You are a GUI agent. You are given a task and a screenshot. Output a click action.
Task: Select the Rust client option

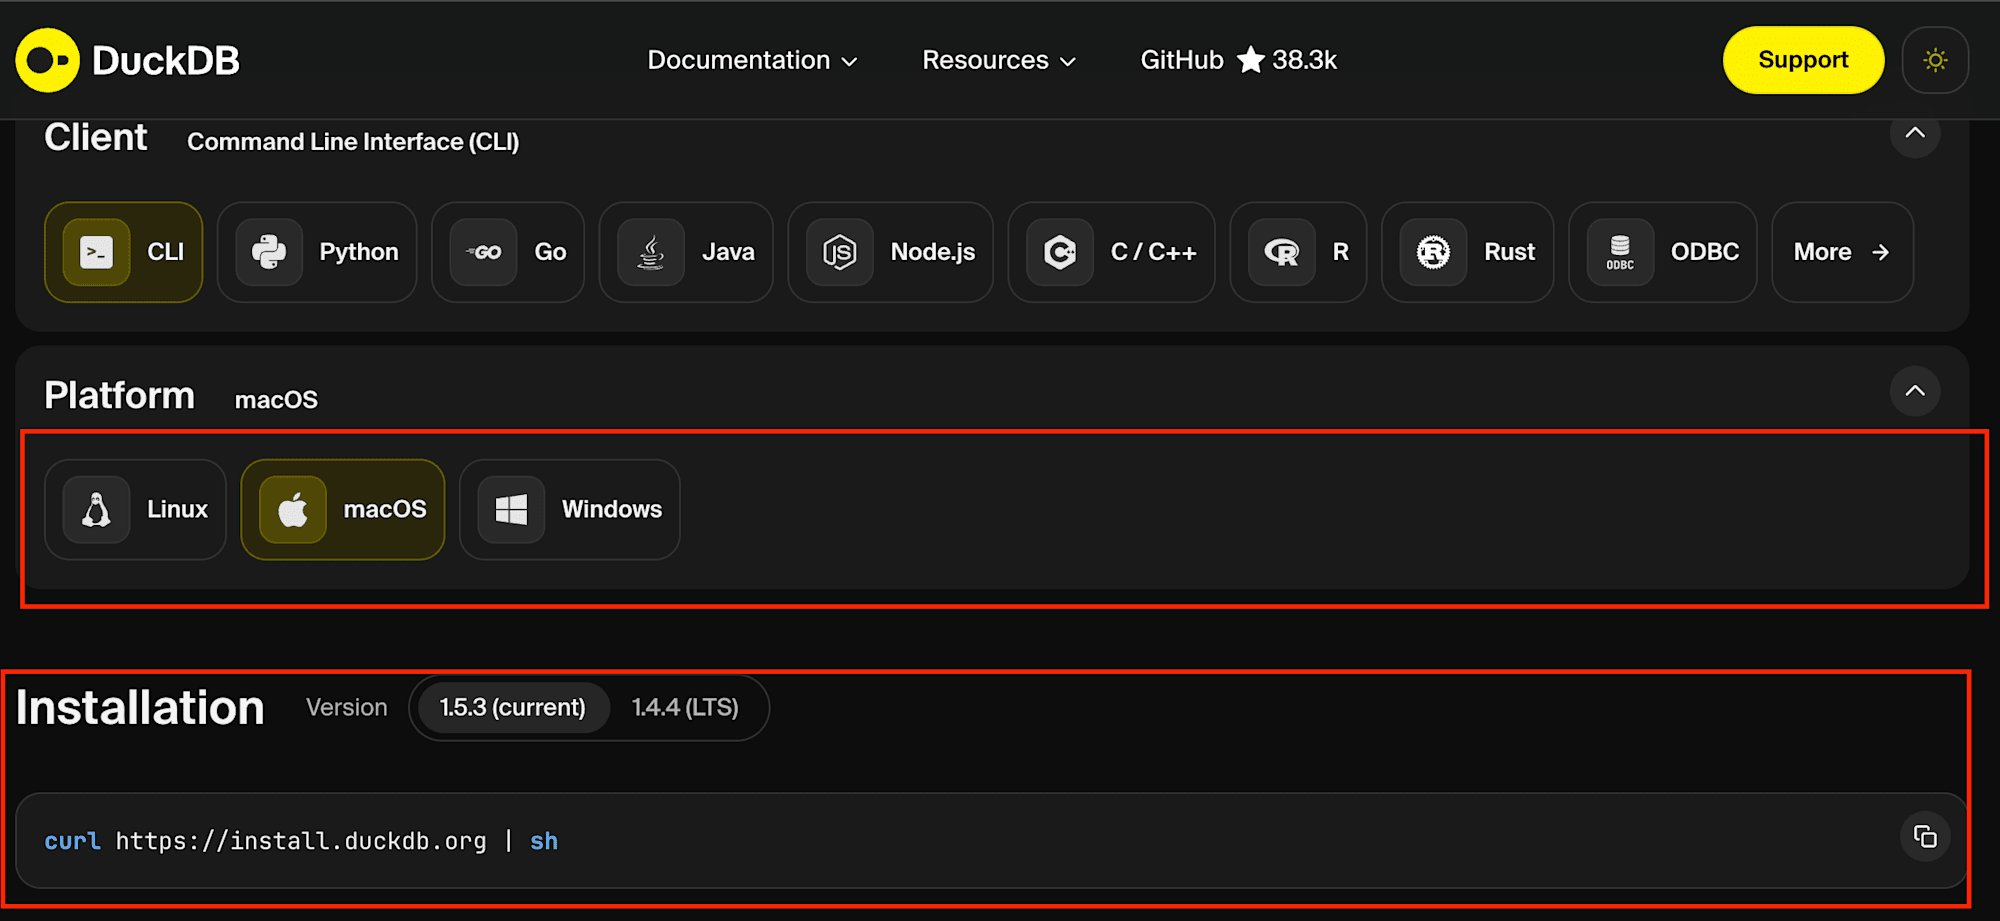(1468, 252)
